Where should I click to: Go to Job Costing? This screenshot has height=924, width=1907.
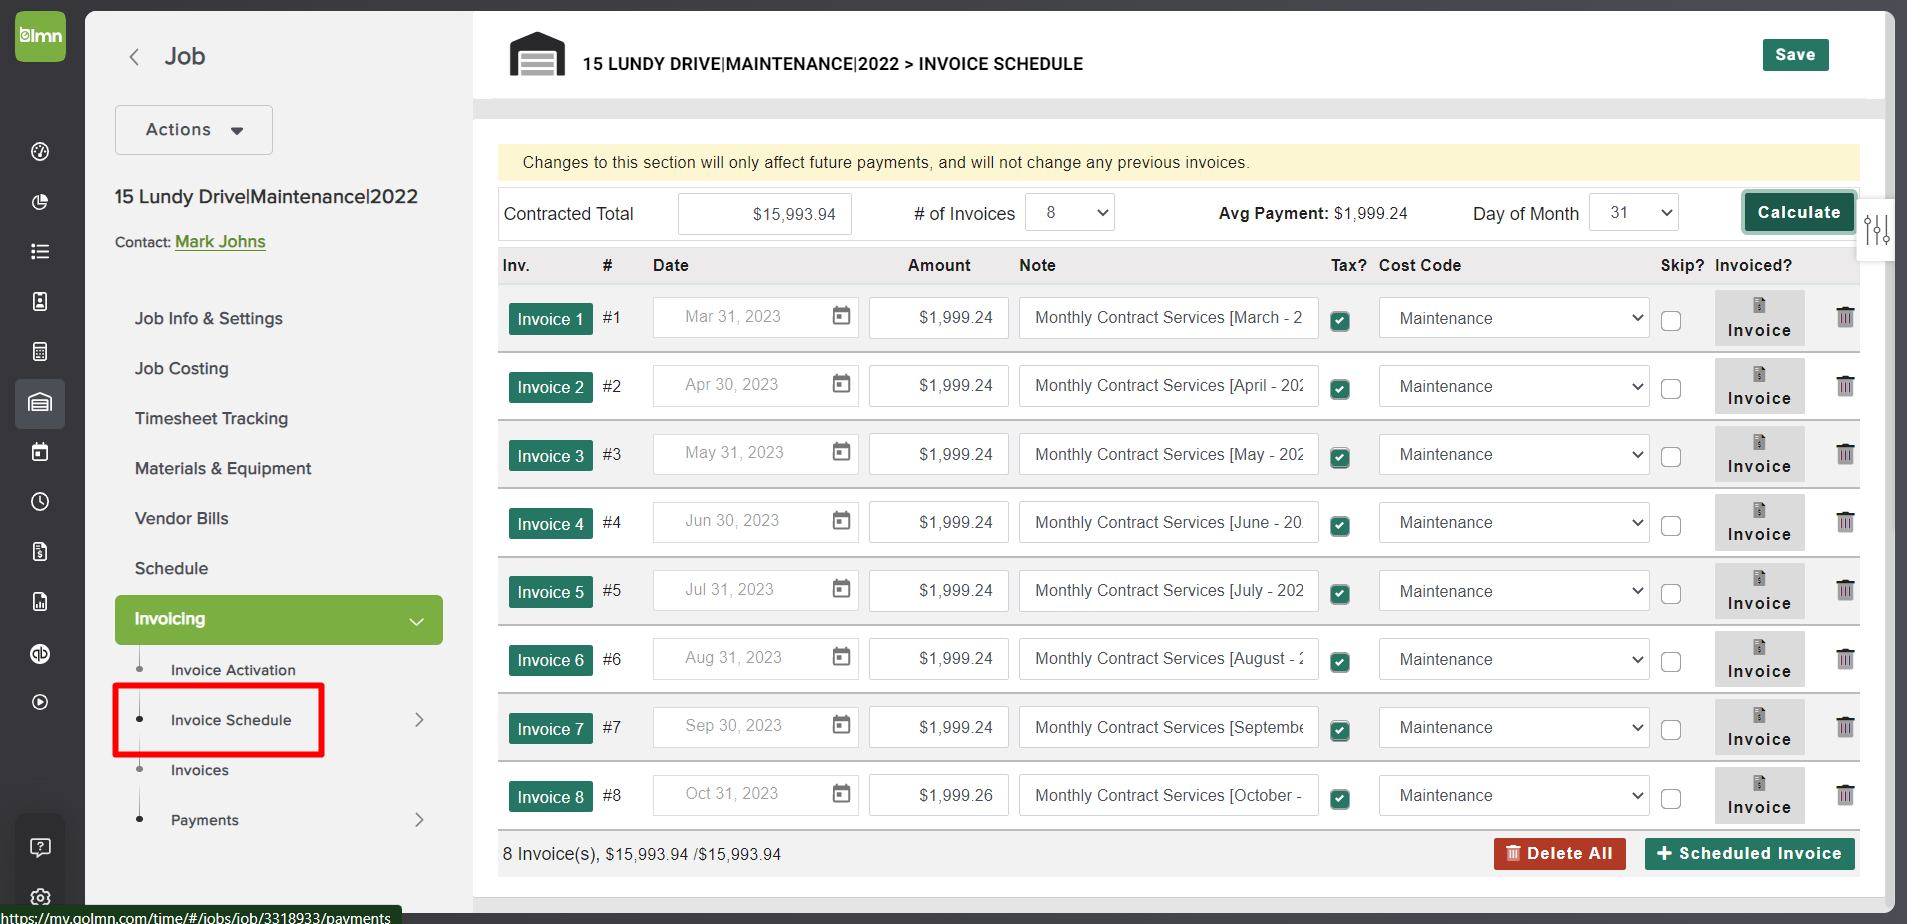pos(182,368)
